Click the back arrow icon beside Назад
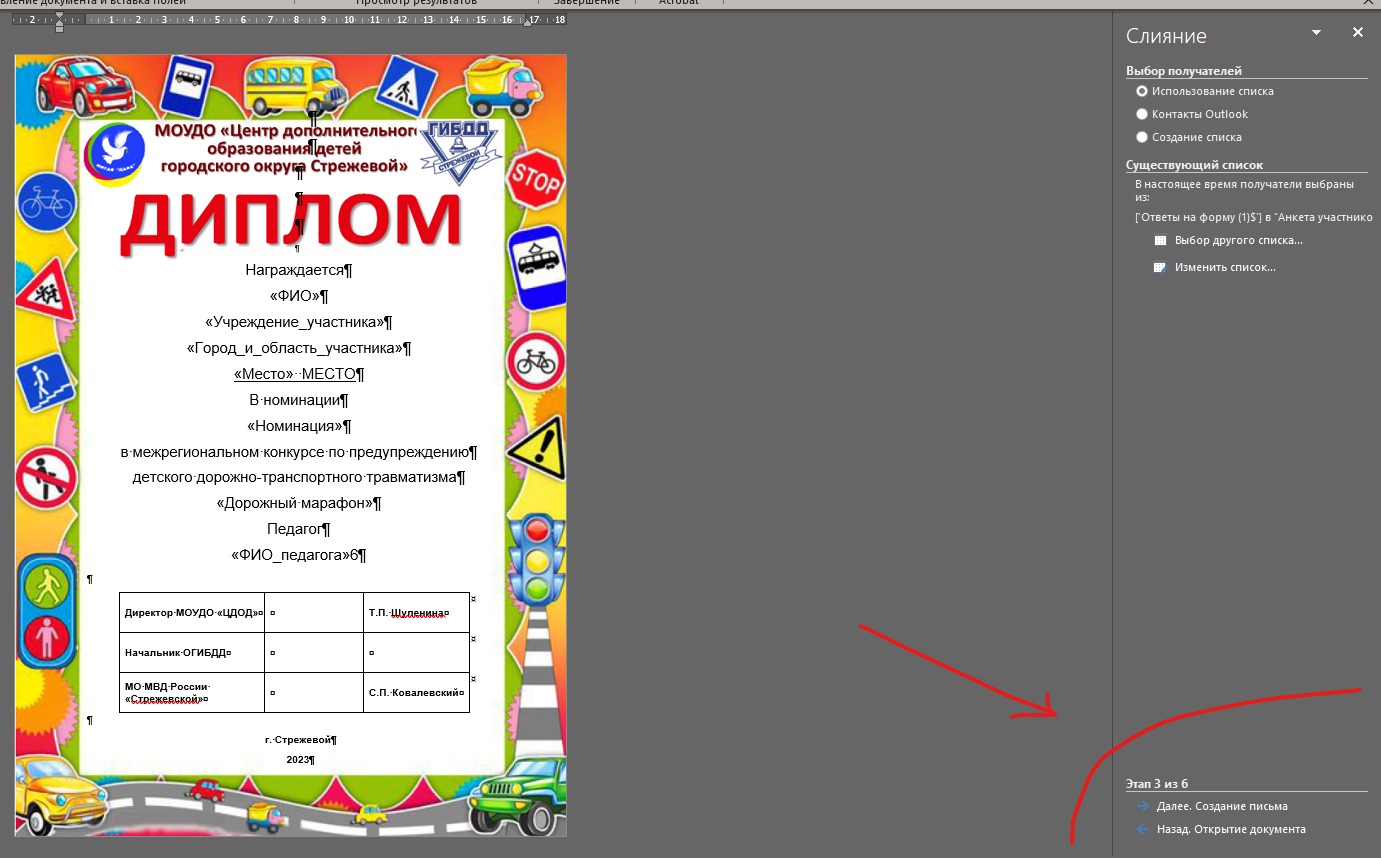The image size is (1381, 858). (1143, 829)
